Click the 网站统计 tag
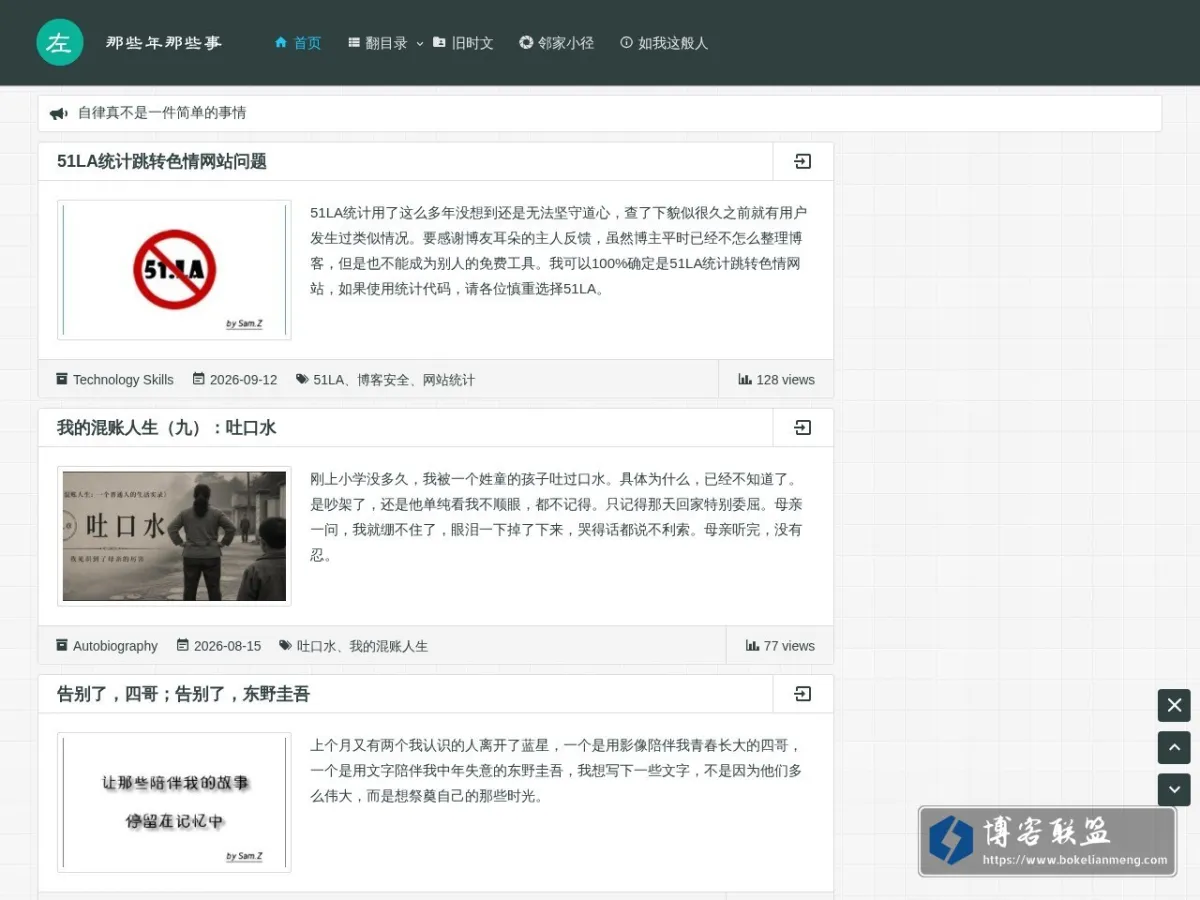The width and height of the screenshot is (1200, 900). (449, 380)
